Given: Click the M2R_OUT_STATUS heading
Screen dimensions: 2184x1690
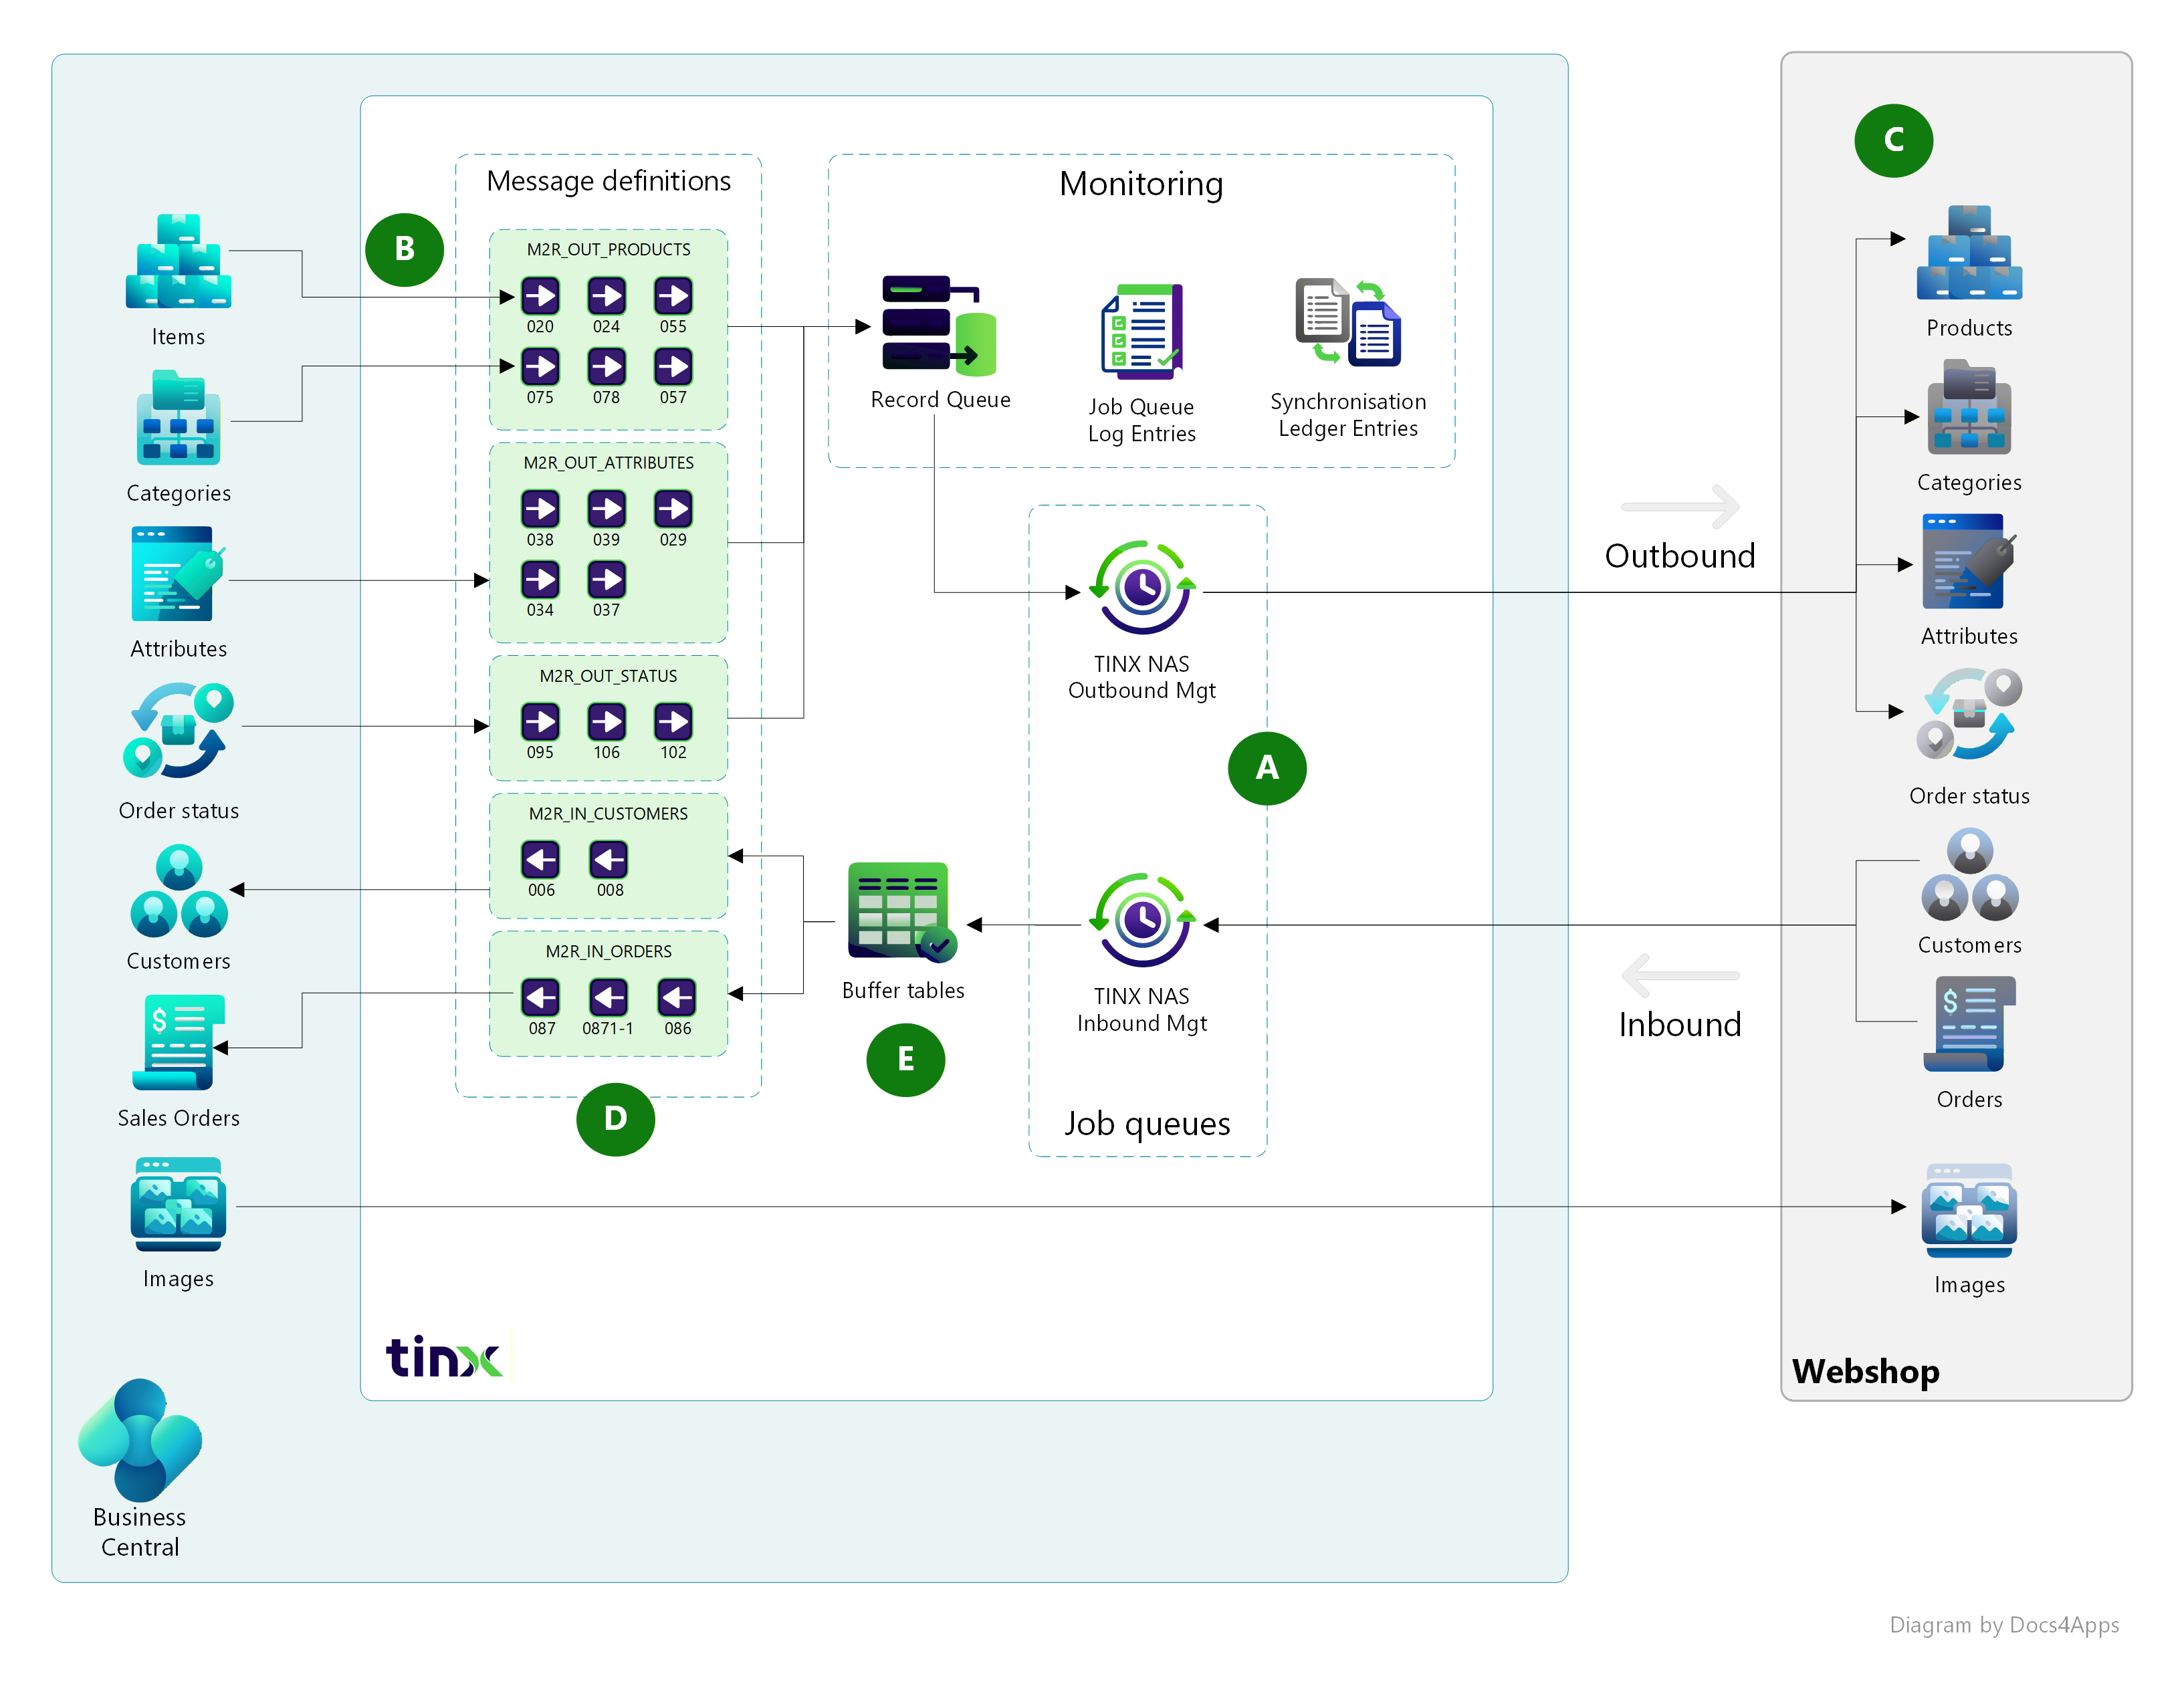Looking at the screenshot, I should click(608, 676).
